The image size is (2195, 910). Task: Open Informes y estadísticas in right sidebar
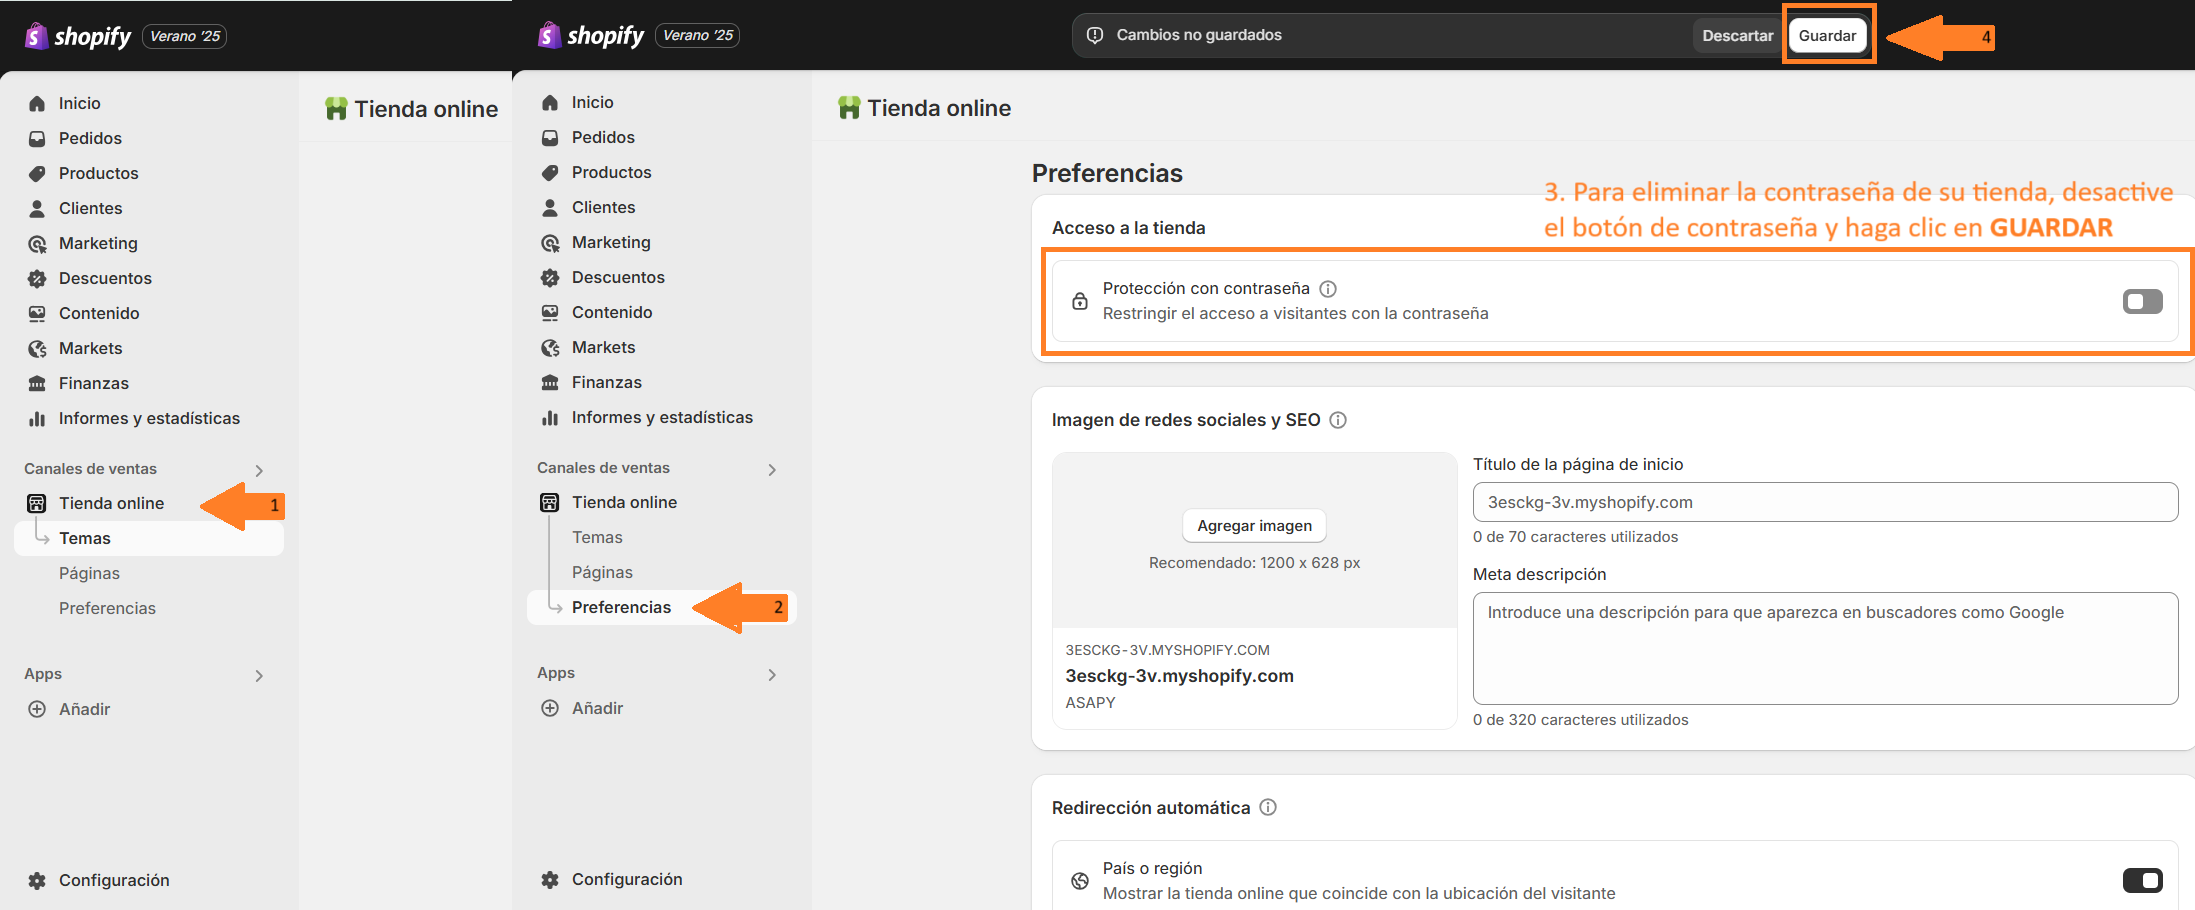(x=662, y=417)
